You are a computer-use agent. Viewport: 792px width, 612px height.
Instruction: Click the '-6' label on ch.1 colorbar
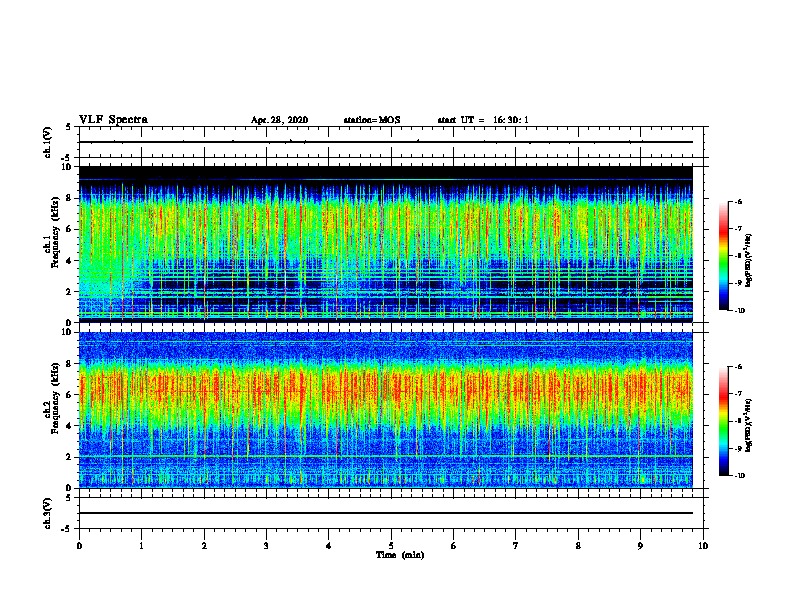point(738,201)
